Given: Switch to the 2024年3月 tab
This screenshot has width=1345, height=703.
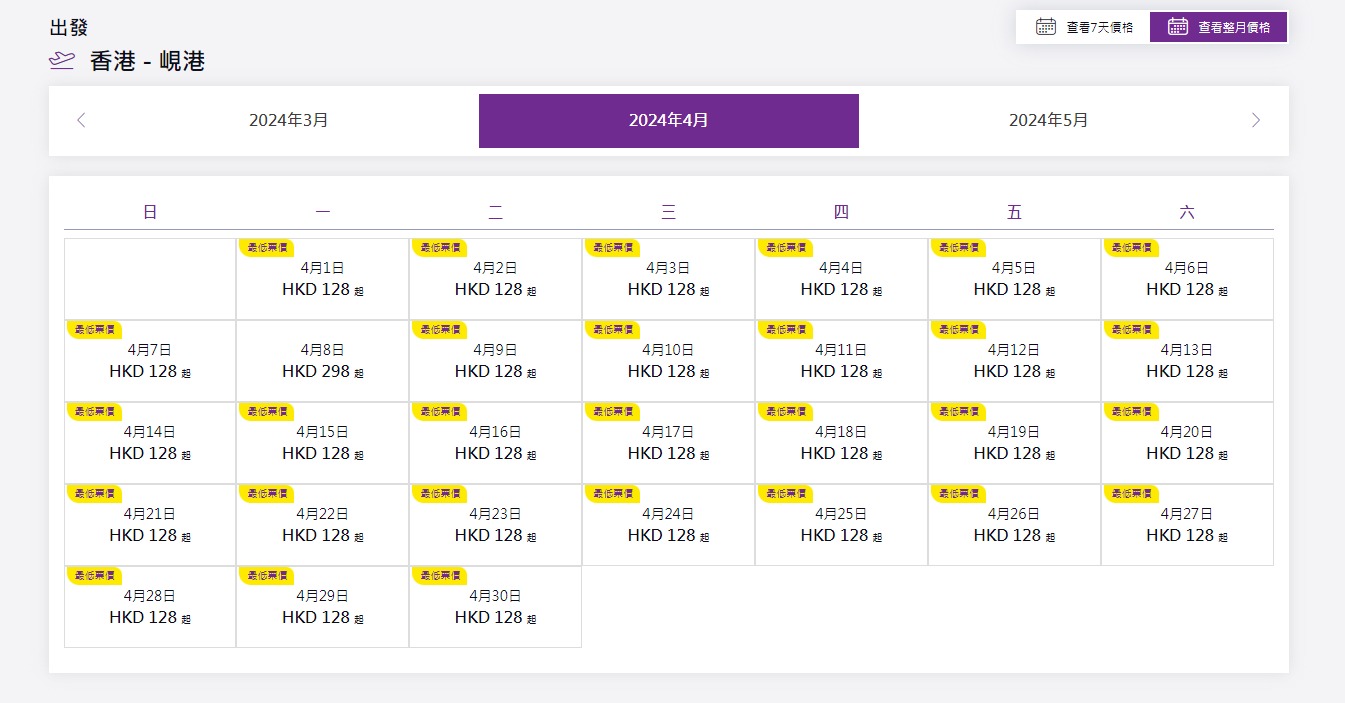Looking at the screenshot, I should click(288, 121).
